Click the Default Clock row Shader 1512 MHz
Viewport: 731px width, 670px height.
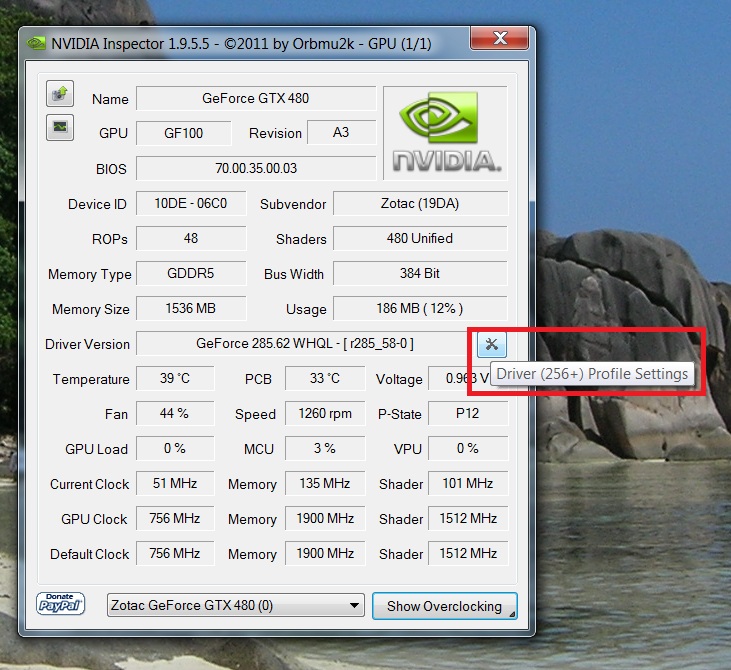(x=468, y=553)
